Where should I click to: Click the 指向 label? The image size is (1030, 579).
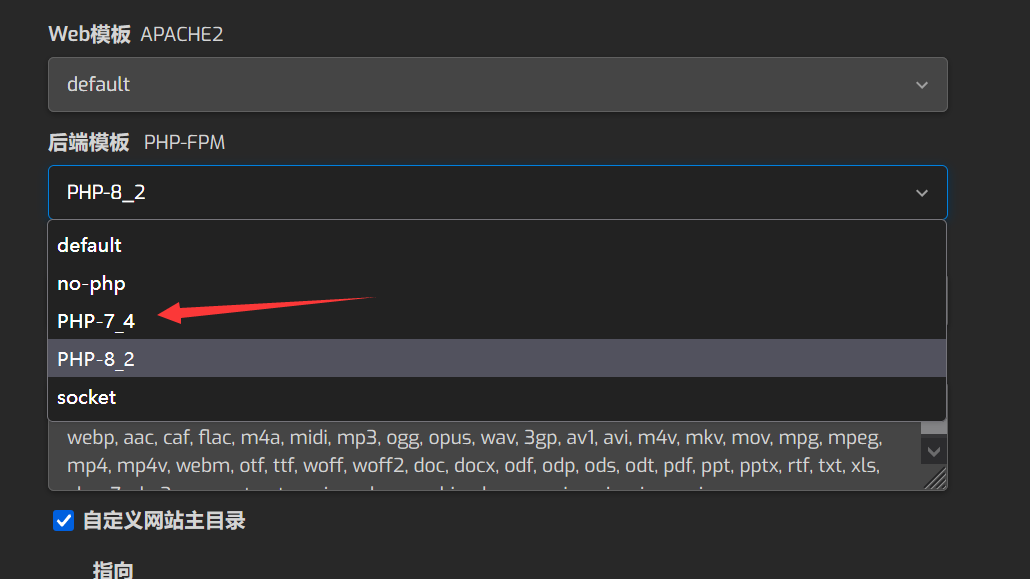point(113,570)
